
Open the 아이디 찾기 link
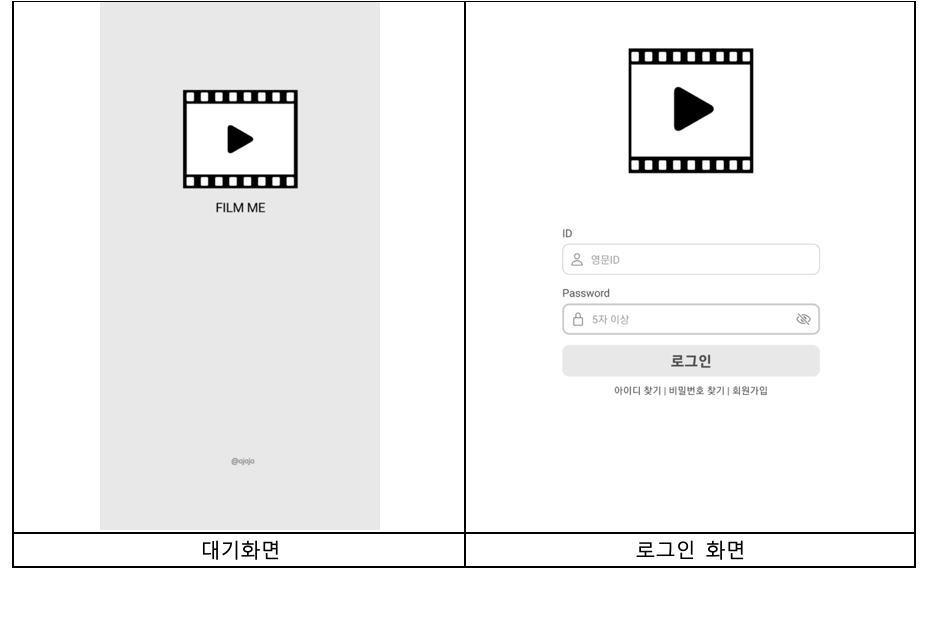tap(637, 391)
